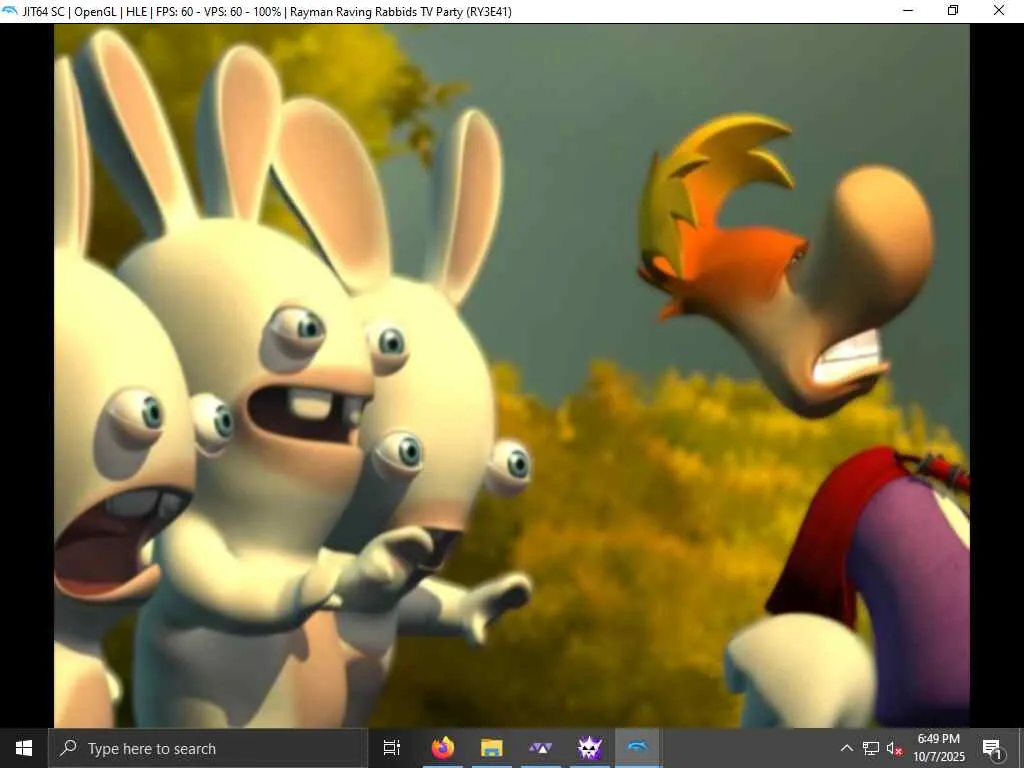Open File Explorer from the taskbar
This screenshot has height=768, width=1024.
(x=492, y=748)
